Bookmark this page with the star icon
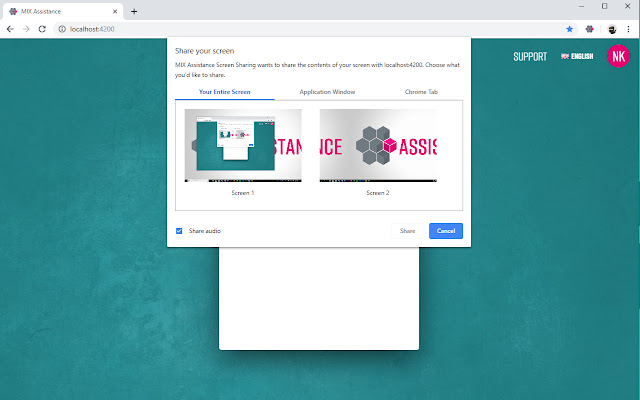Image resolution: width=640 pixels, height=400 pixels. (569, 29)
